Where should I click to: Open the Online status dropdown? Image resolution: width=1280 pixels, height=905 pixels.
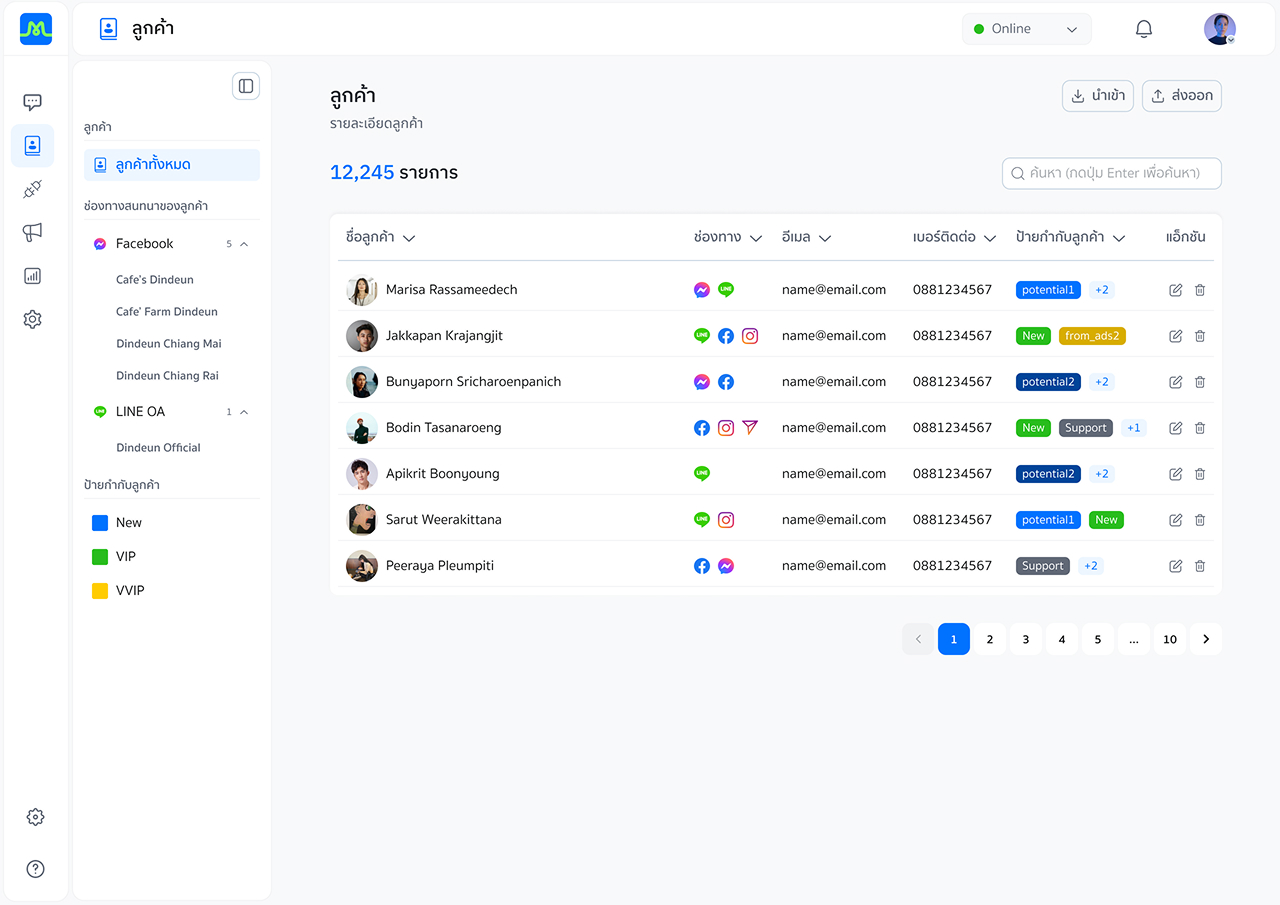(1027, 29)
